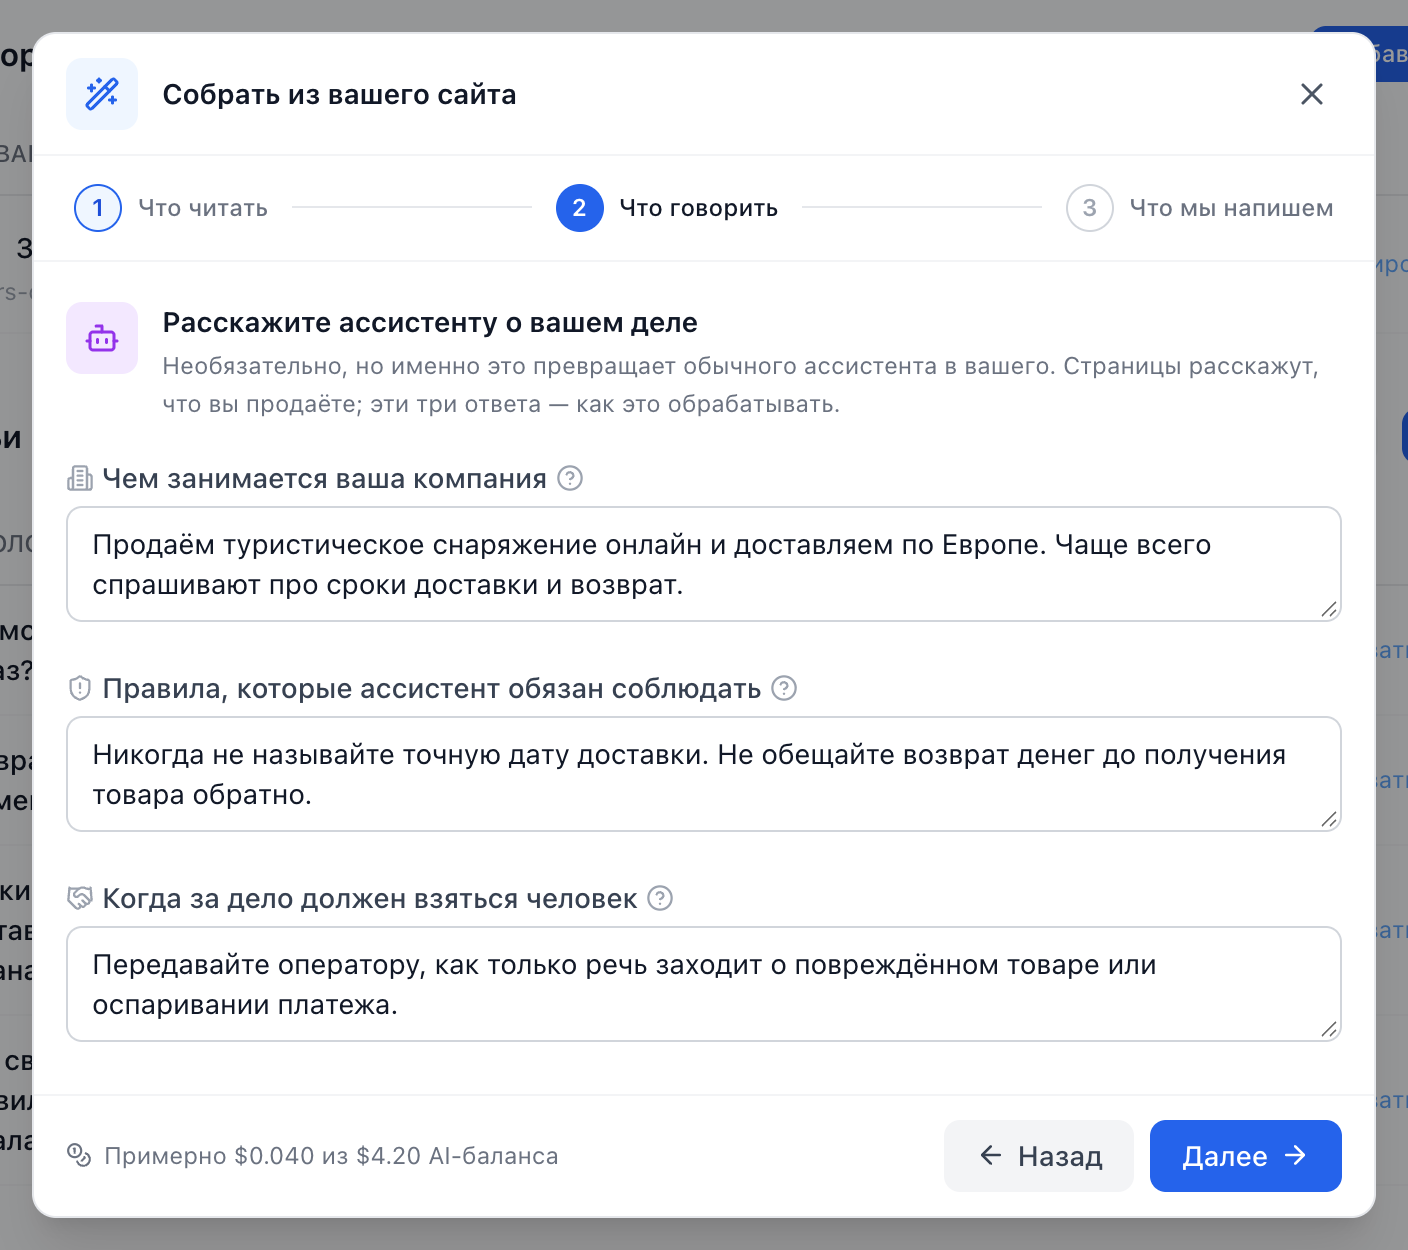Go back with the 'Назад' button
Screen dimensions: 1408x1250
coord(1039,1156)
